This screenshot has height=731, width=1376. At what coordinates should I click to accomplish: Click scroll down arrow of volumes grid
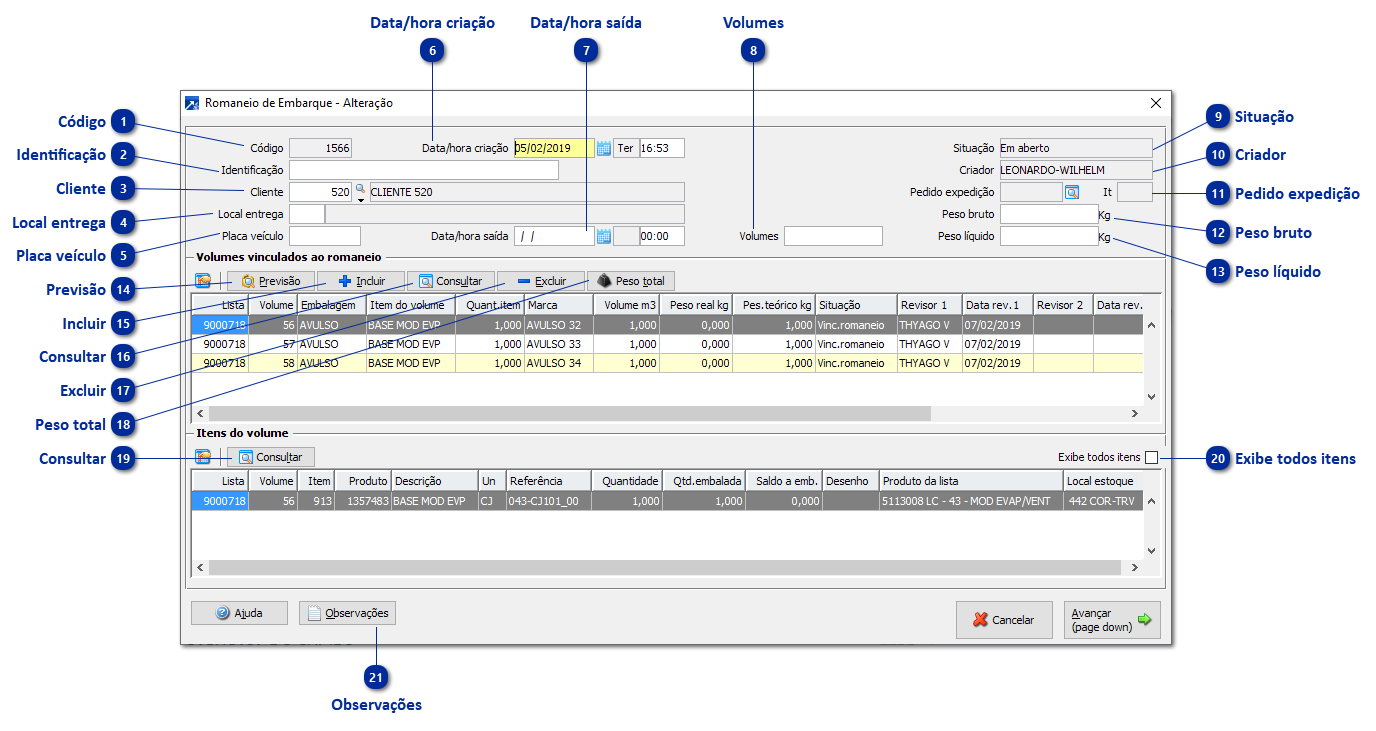(1151, 396)
